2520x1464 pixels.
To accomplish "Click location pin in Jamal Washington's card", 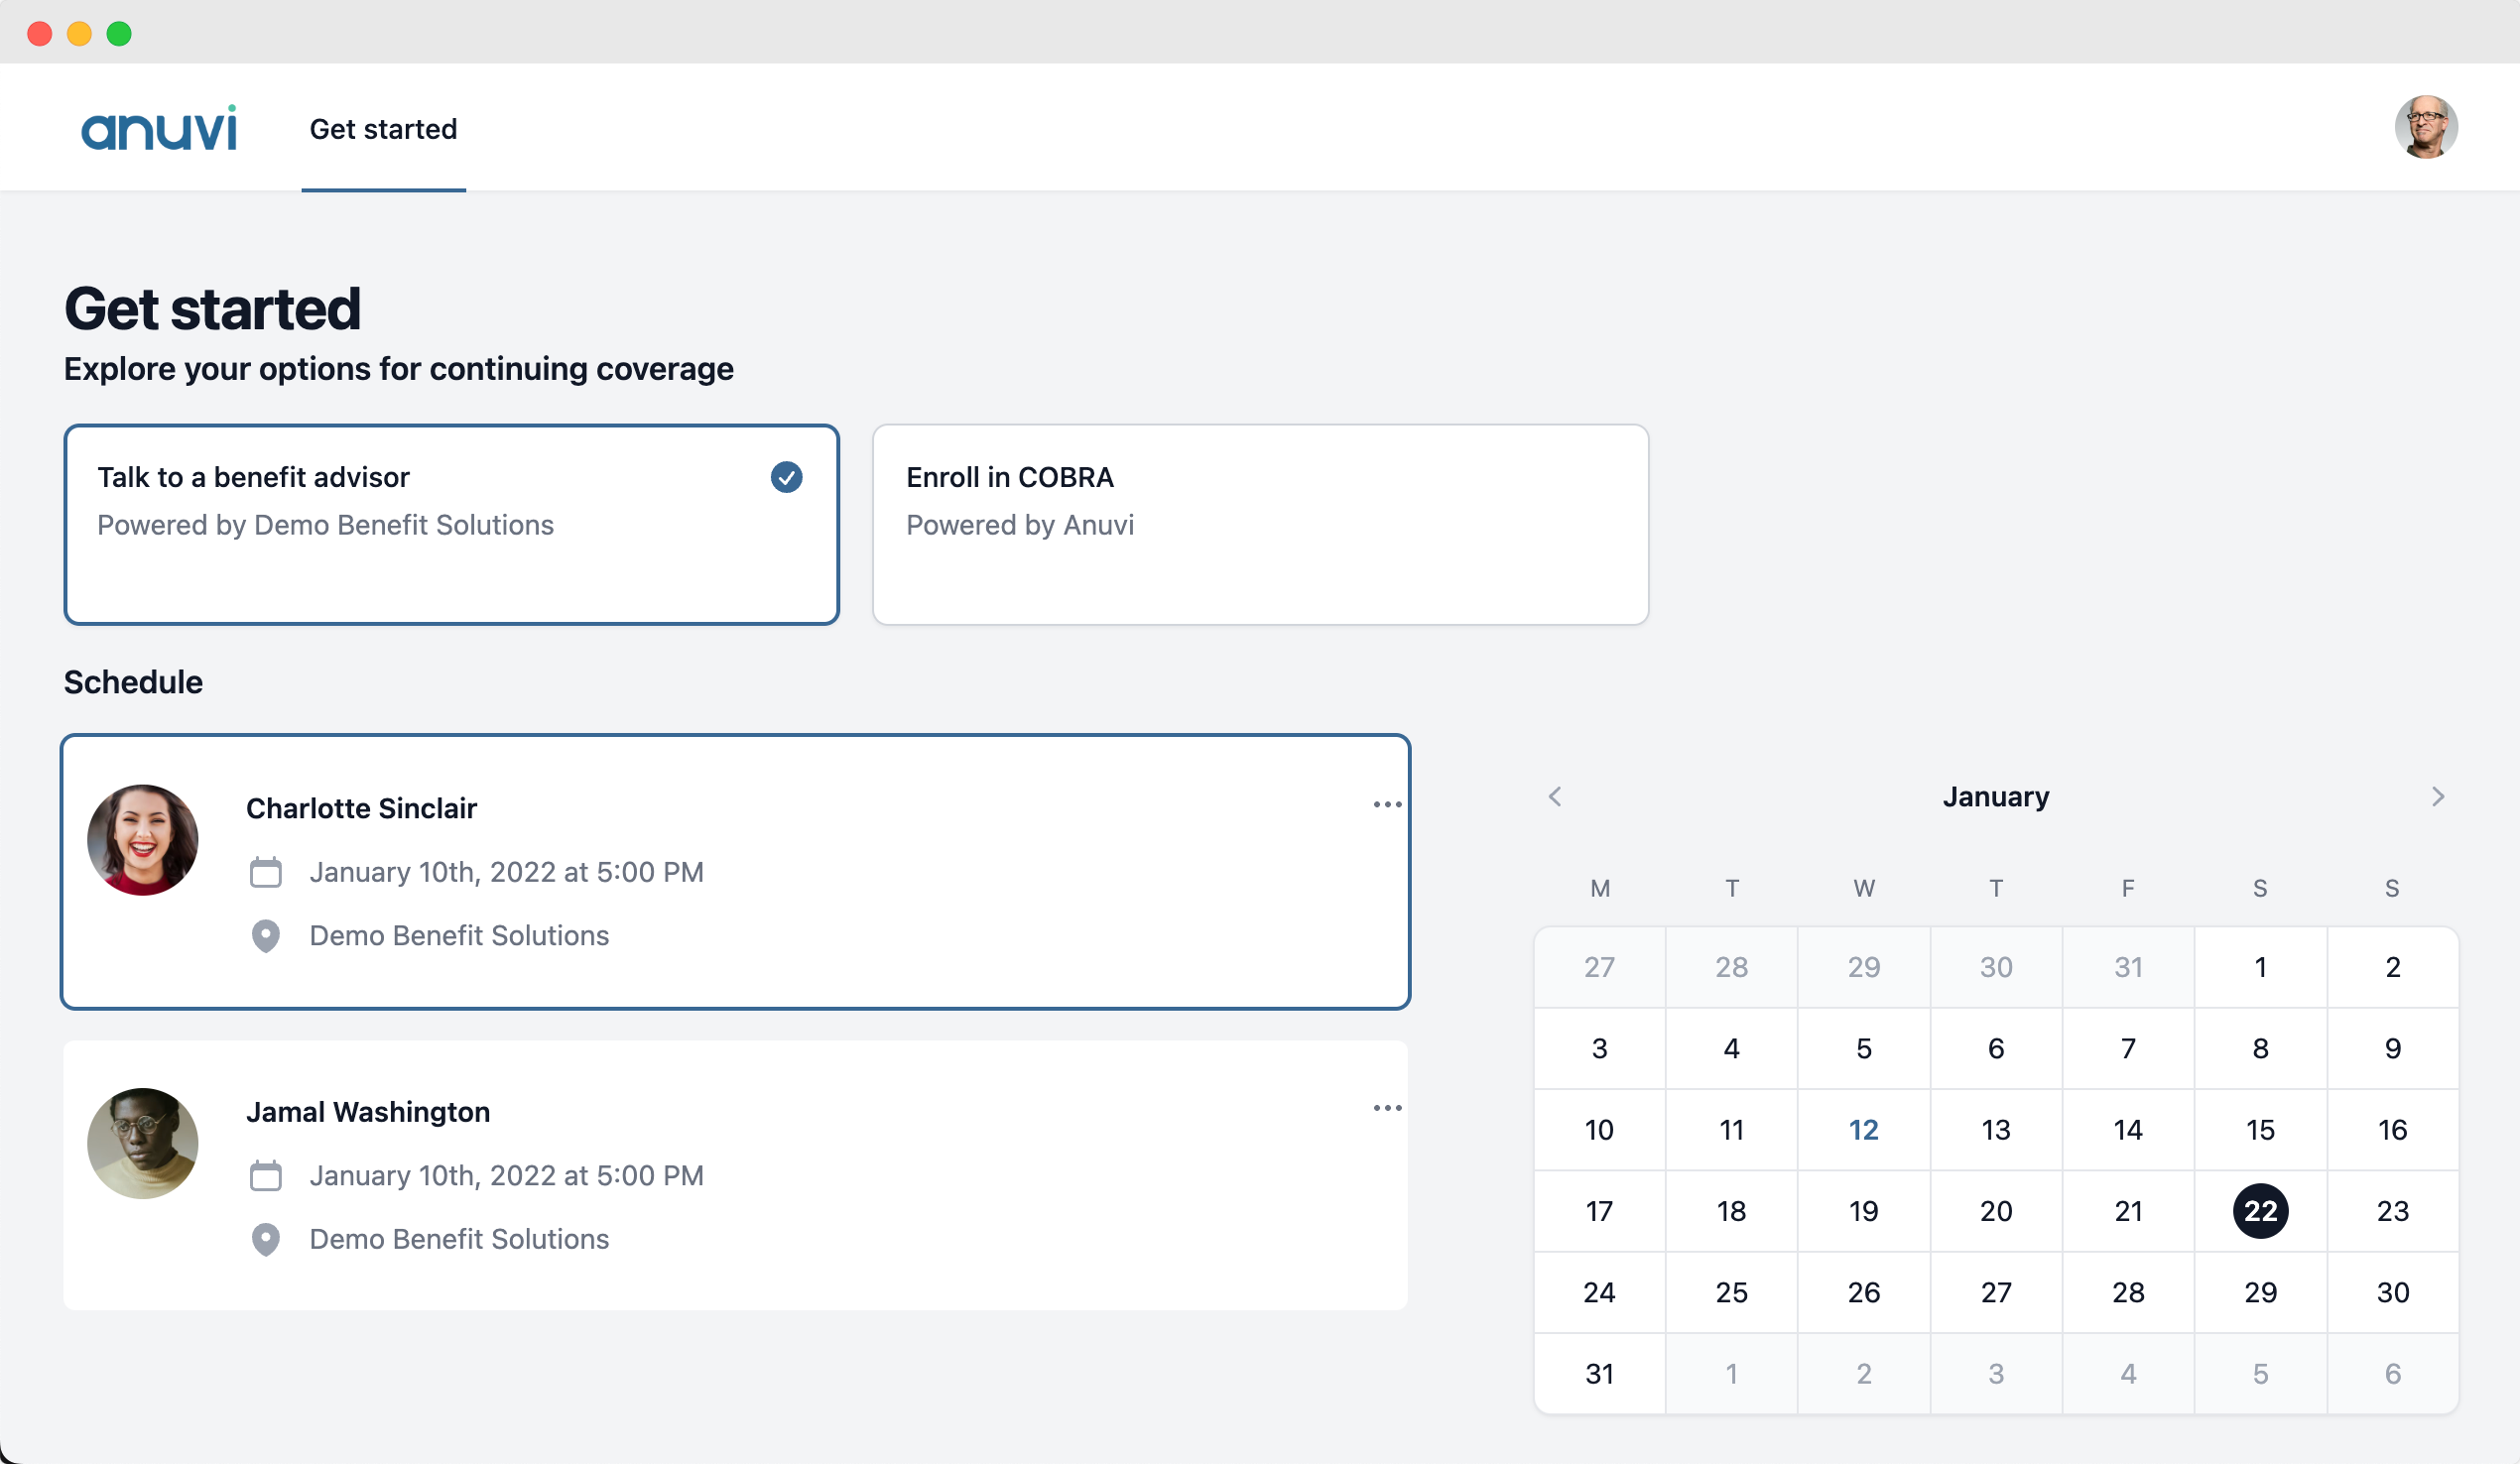I will pyautogui.click(x=265, y=1239).
